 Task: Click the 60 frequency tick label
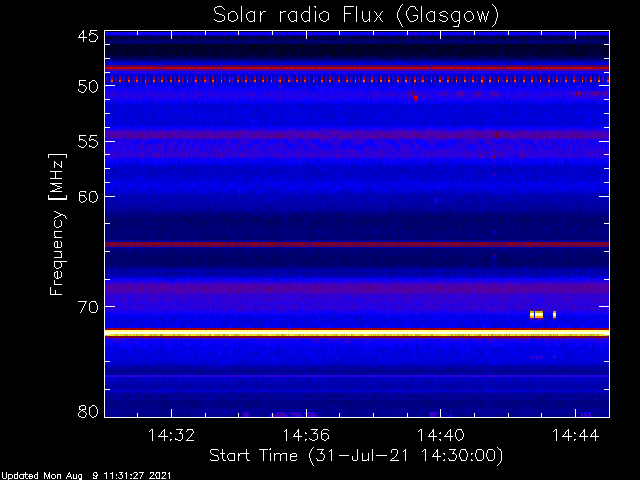[x=88, y=197]
